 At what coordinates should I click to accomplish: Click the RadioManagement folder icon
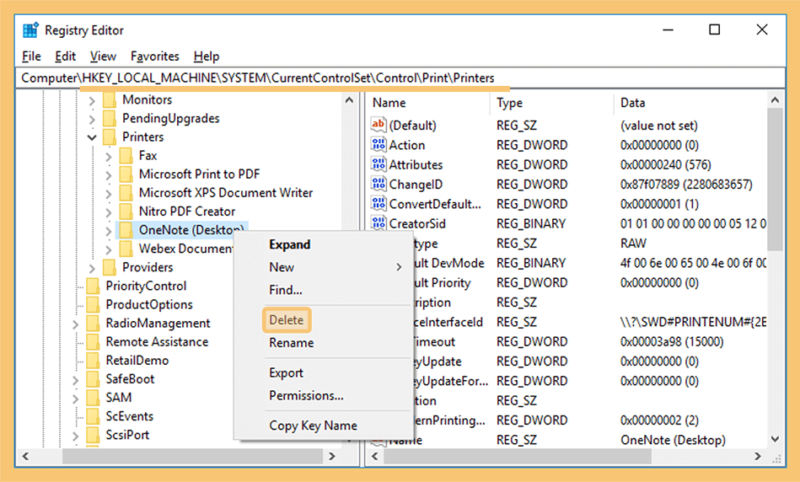(93, 323)
